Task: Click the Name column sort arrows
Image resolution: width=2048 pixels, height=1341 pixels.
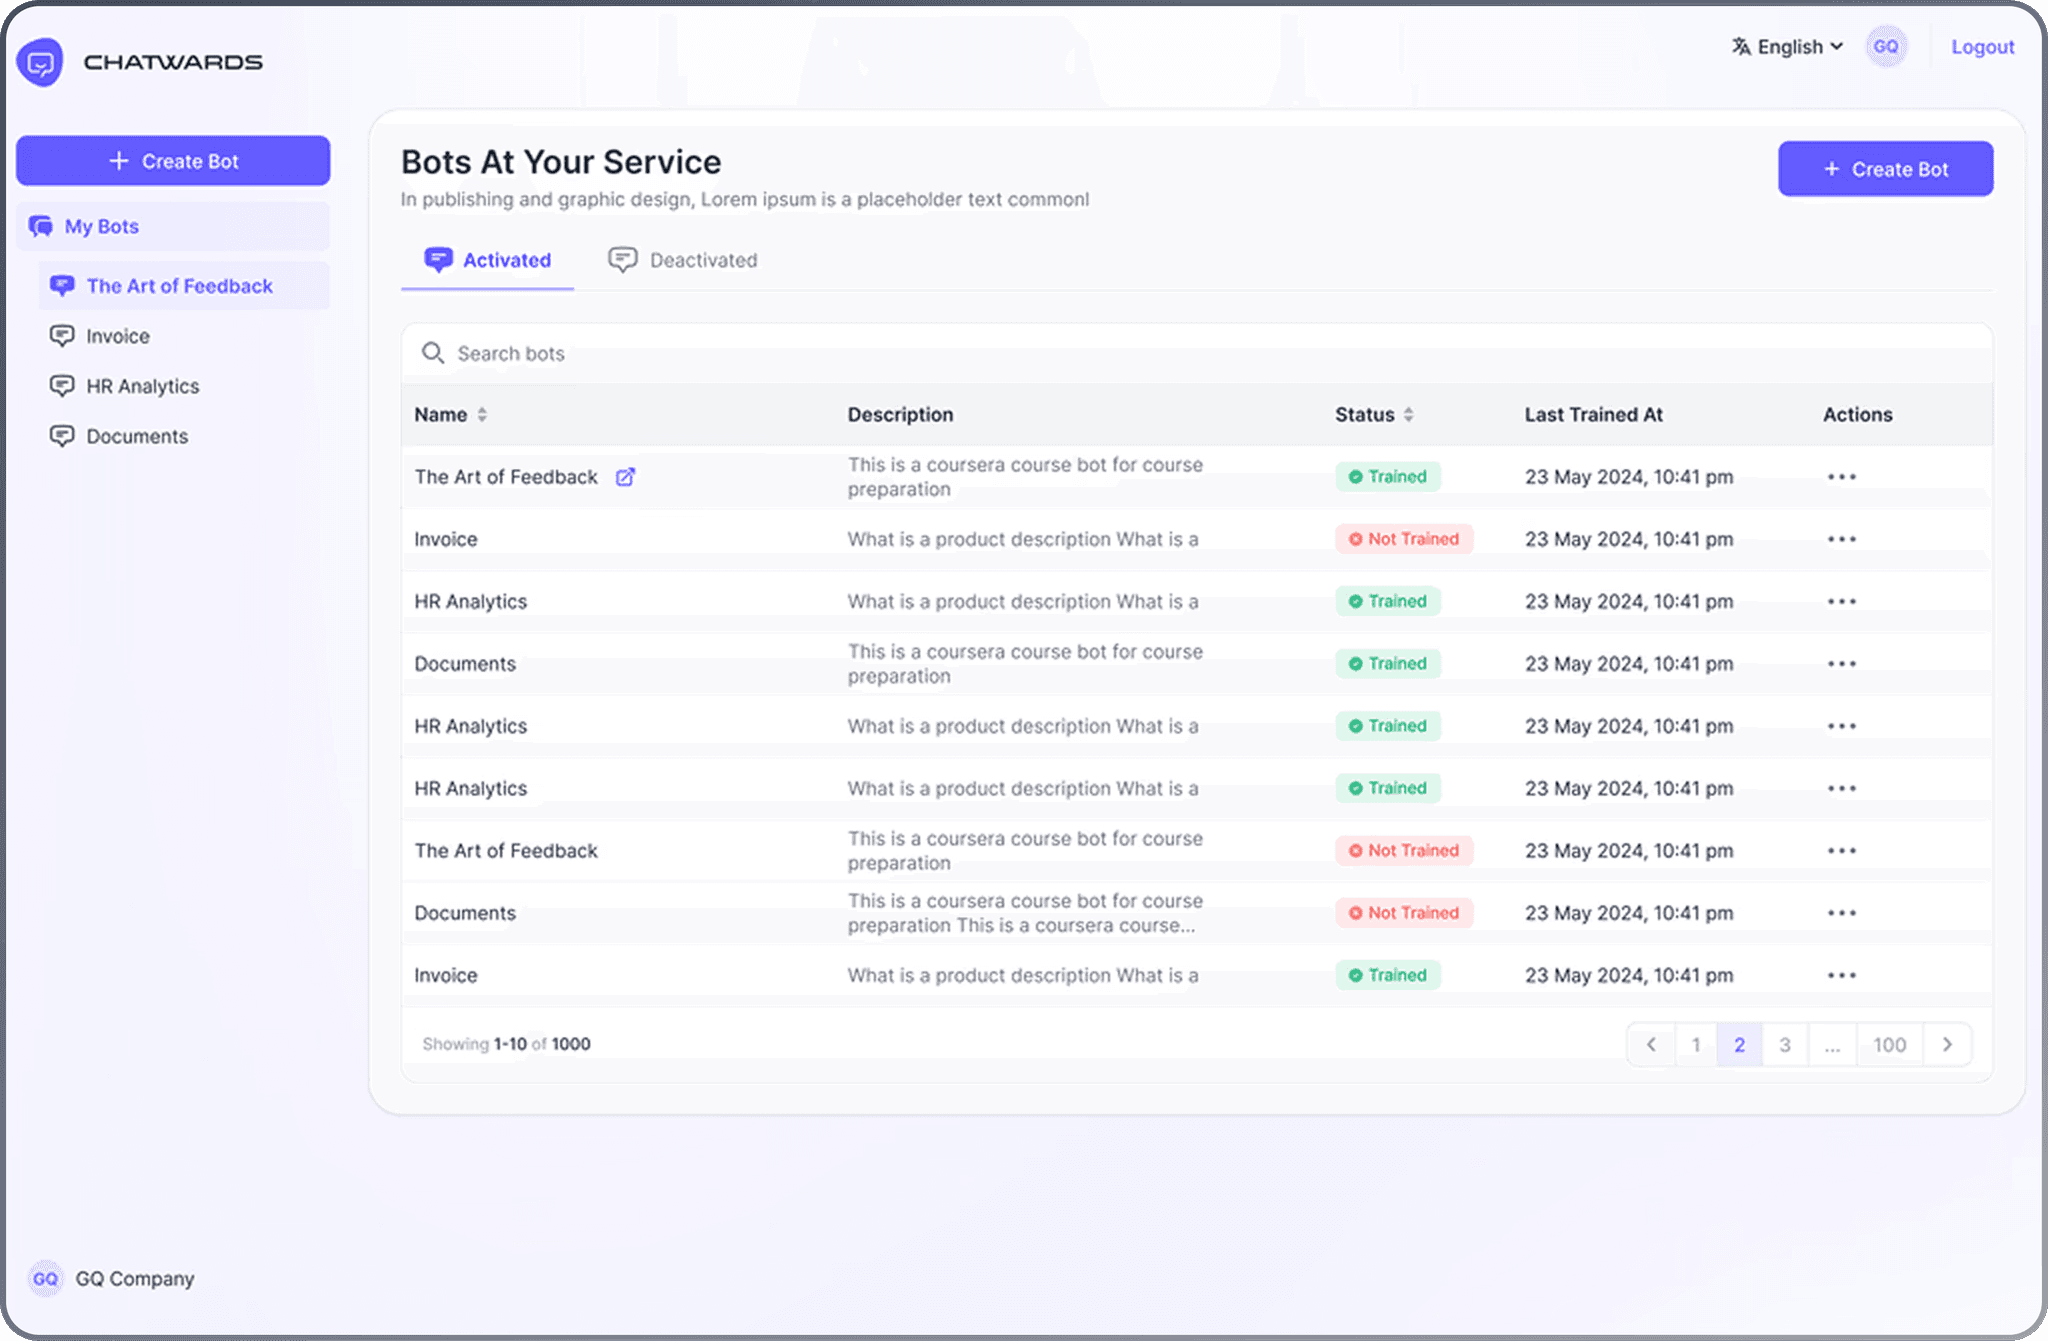Action: [482, 414]
